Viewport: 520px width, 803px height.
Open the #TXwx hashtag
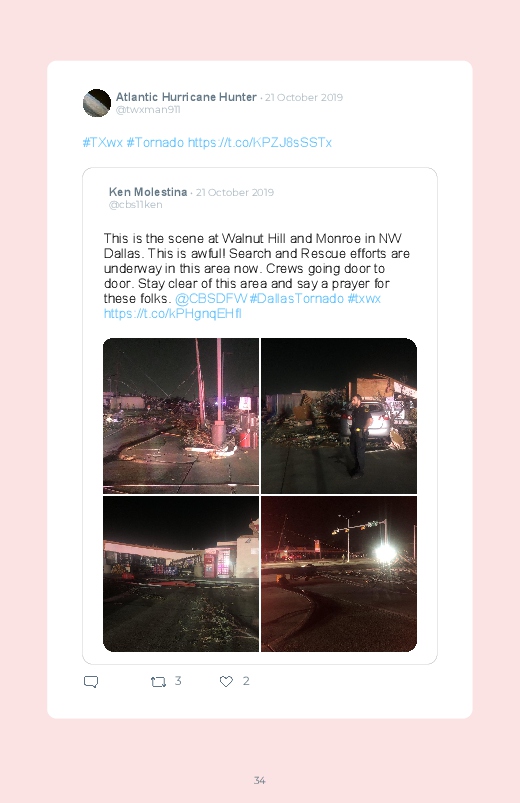pos(102,142)
